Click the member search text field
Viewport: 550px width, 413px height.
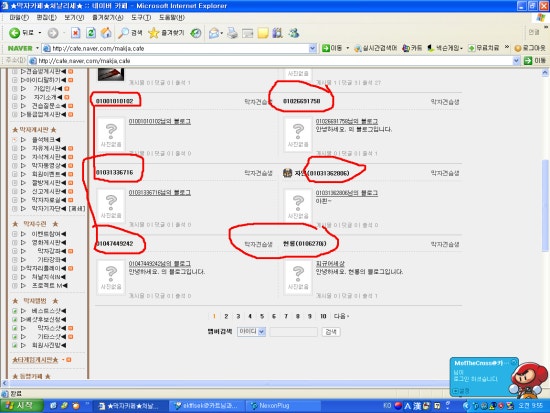pyautogui.click(x=294, y=332)
